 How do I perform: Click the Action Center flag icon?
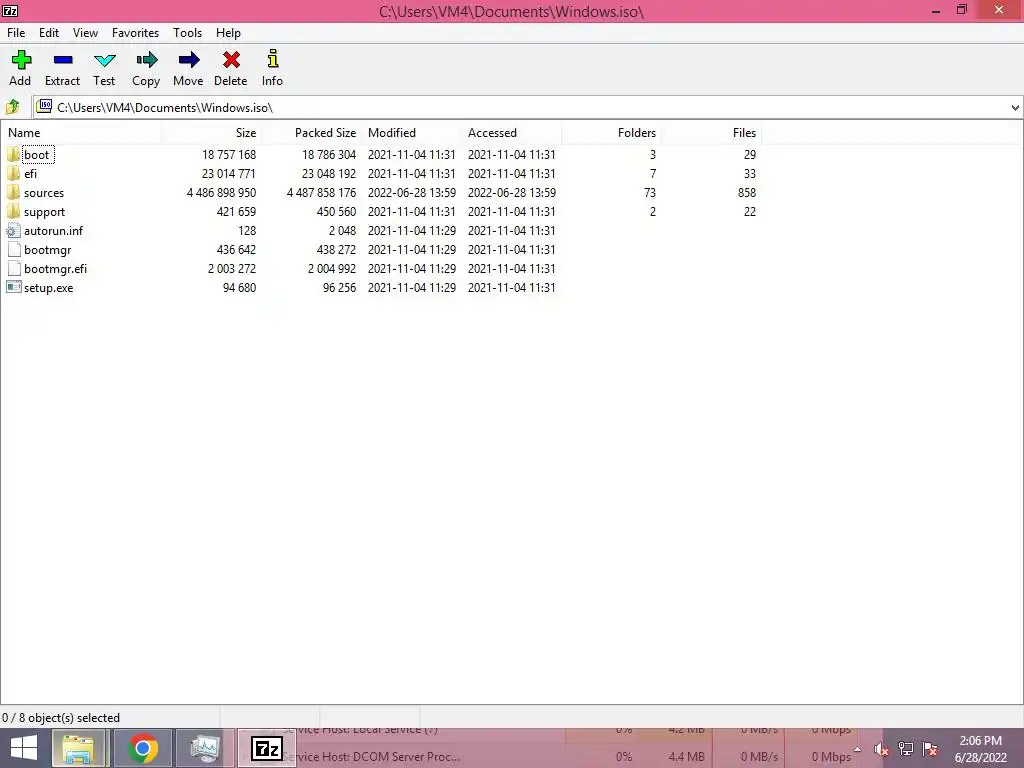pos(930,749)
